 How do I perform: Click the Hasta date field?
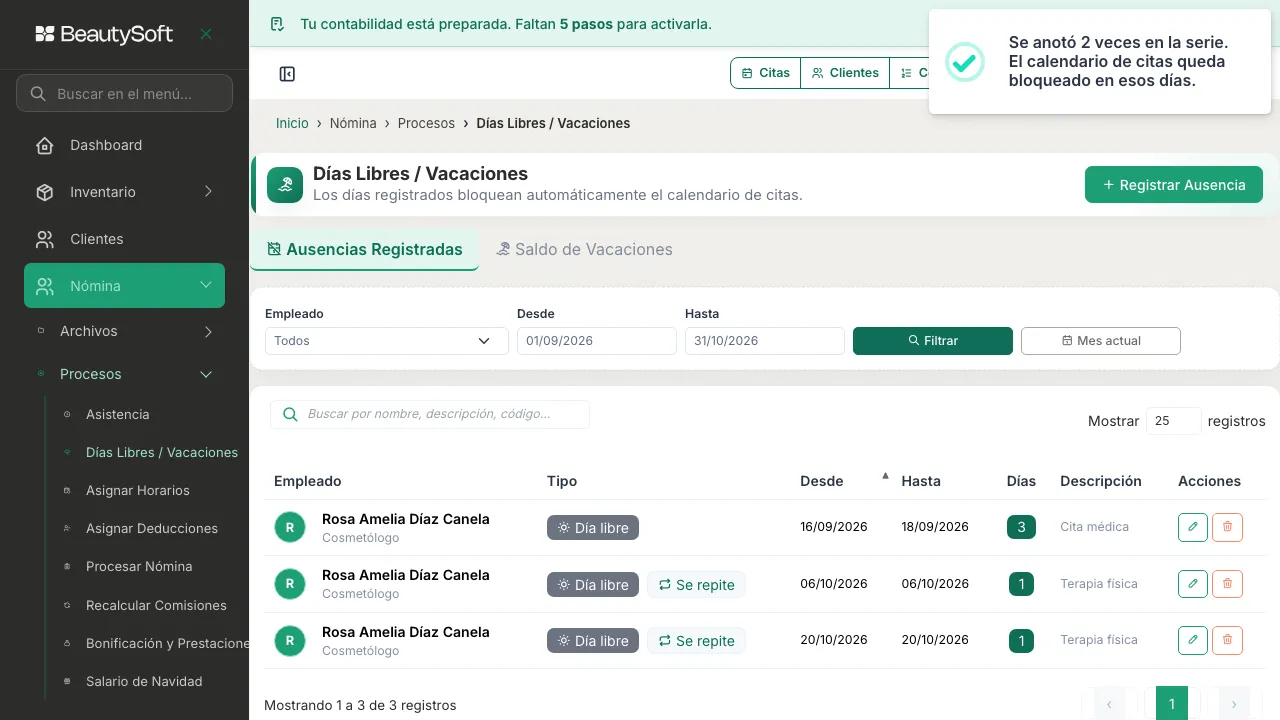click(765, 341)
